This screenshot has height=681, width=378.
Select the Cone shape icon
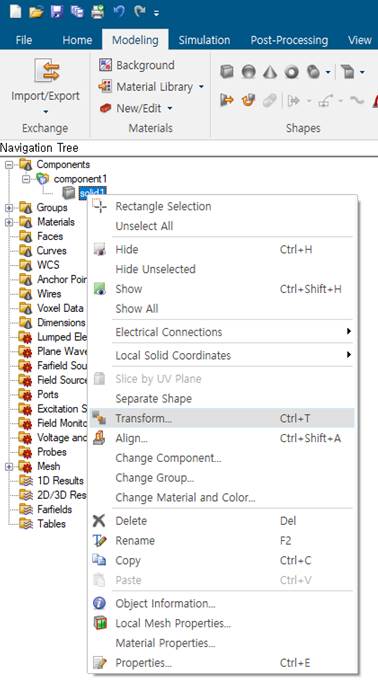(270, 72)
